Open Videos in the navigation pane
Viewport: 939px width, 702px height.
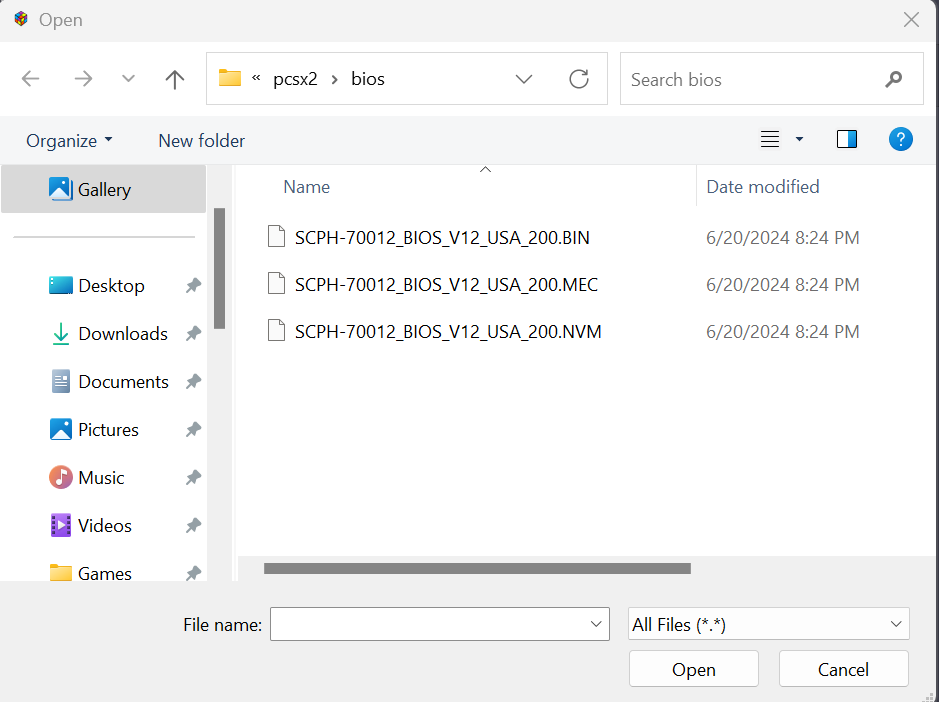pos(105,525)
